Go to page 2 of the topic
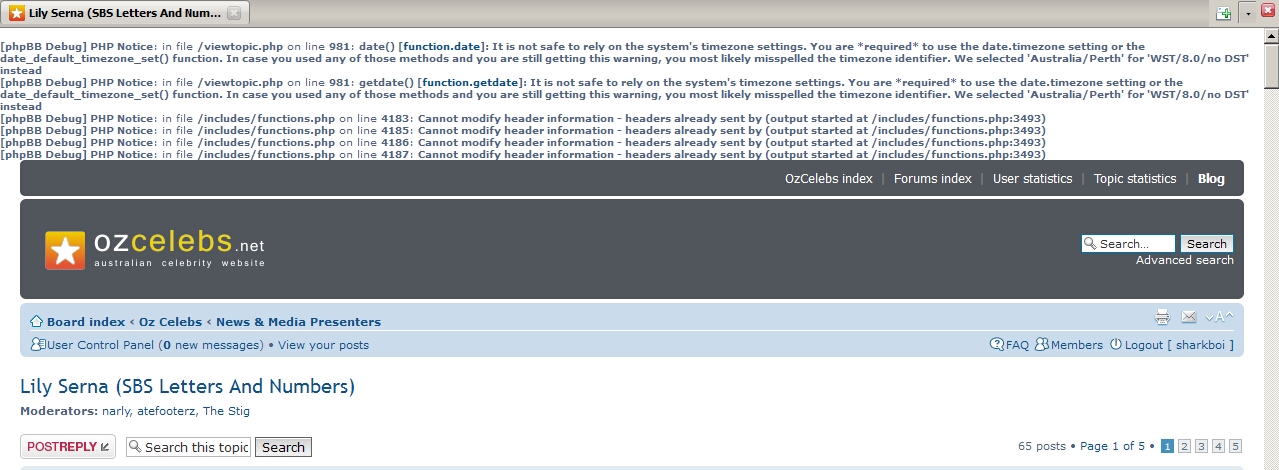The height and width of the screenshot is (470, 1279). point(1184,446)
